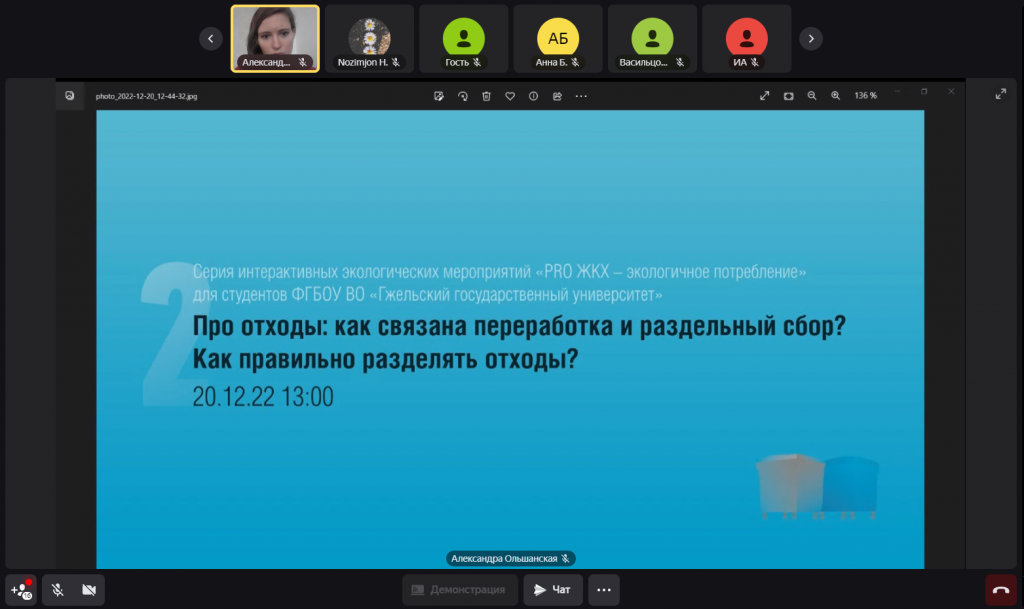The height and width of the screenshot is (609, 1024).
Task: Hang up with the red end-call button
Action: click(x=1000, y=590)
